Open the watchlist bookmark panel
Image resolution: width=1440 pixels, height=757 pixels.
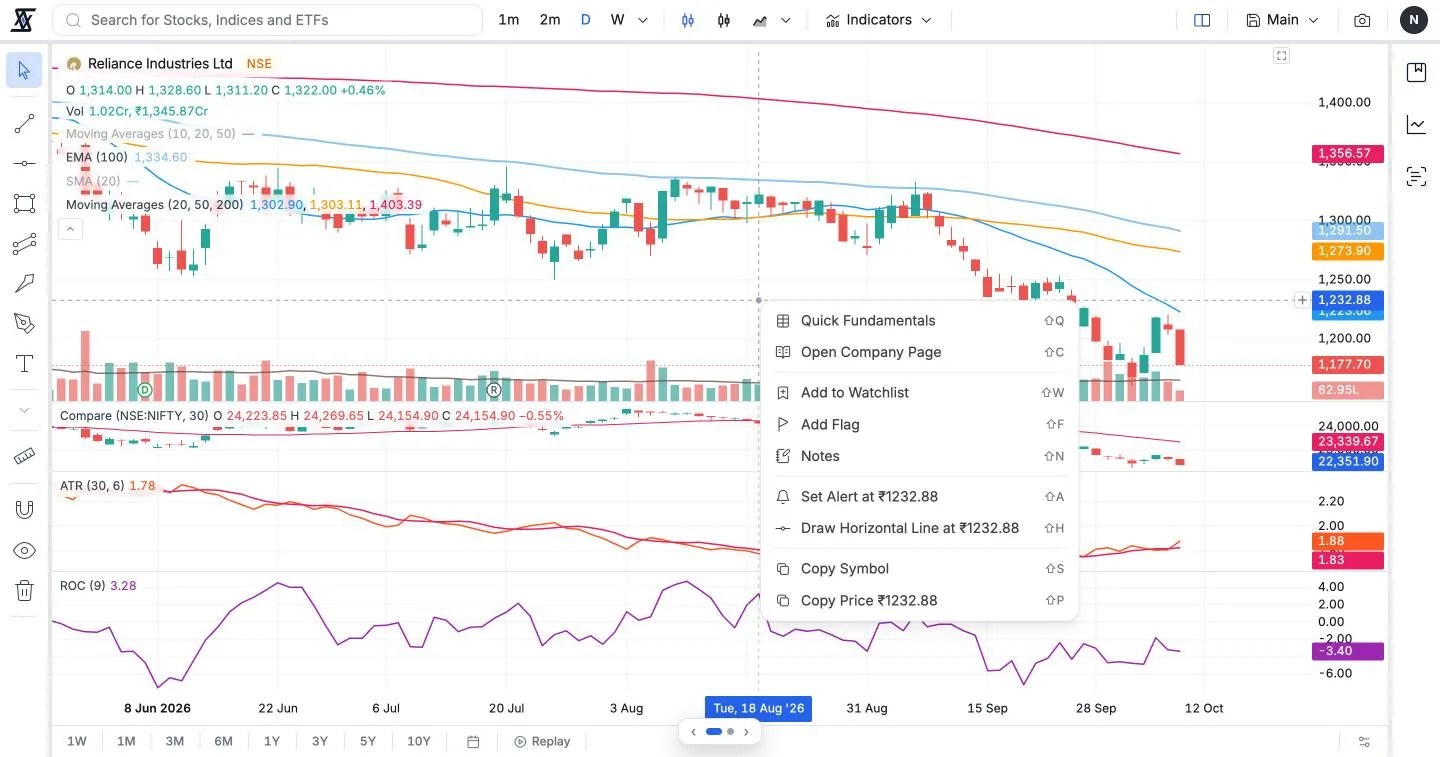point(1416,72)
